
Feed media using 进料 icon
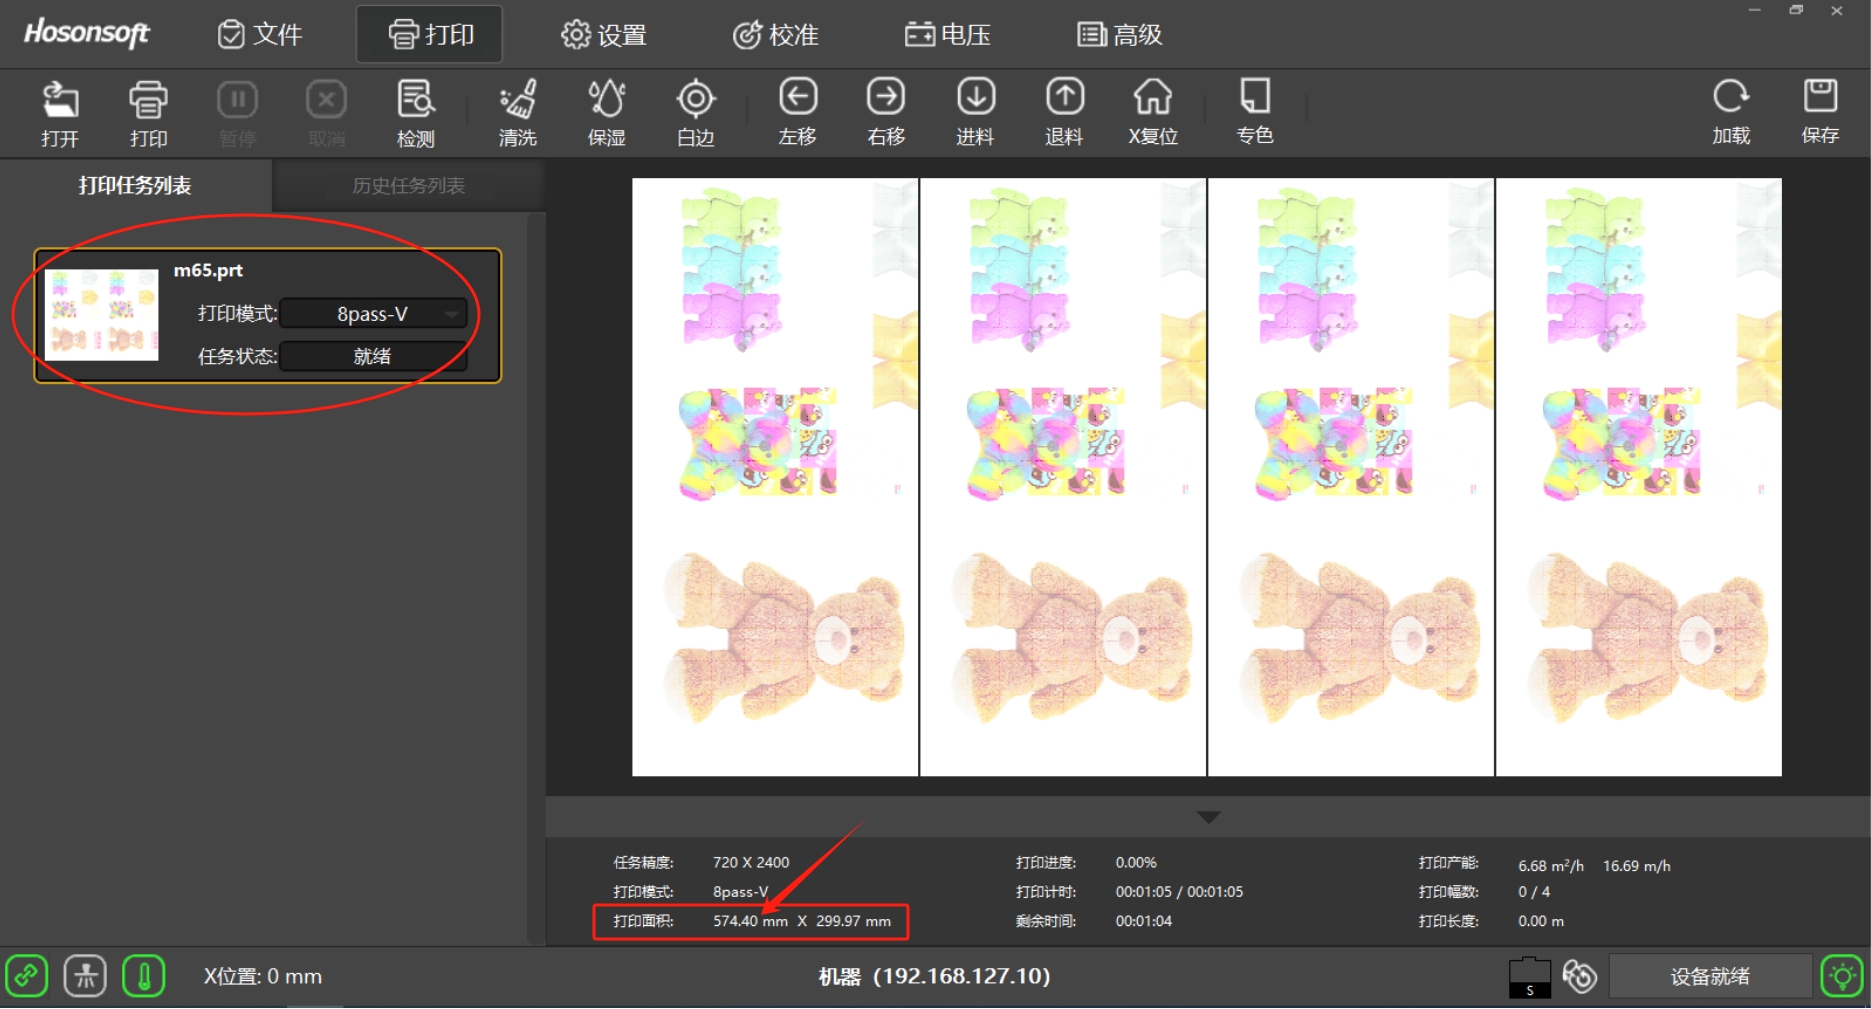click(x=975, y=112)
